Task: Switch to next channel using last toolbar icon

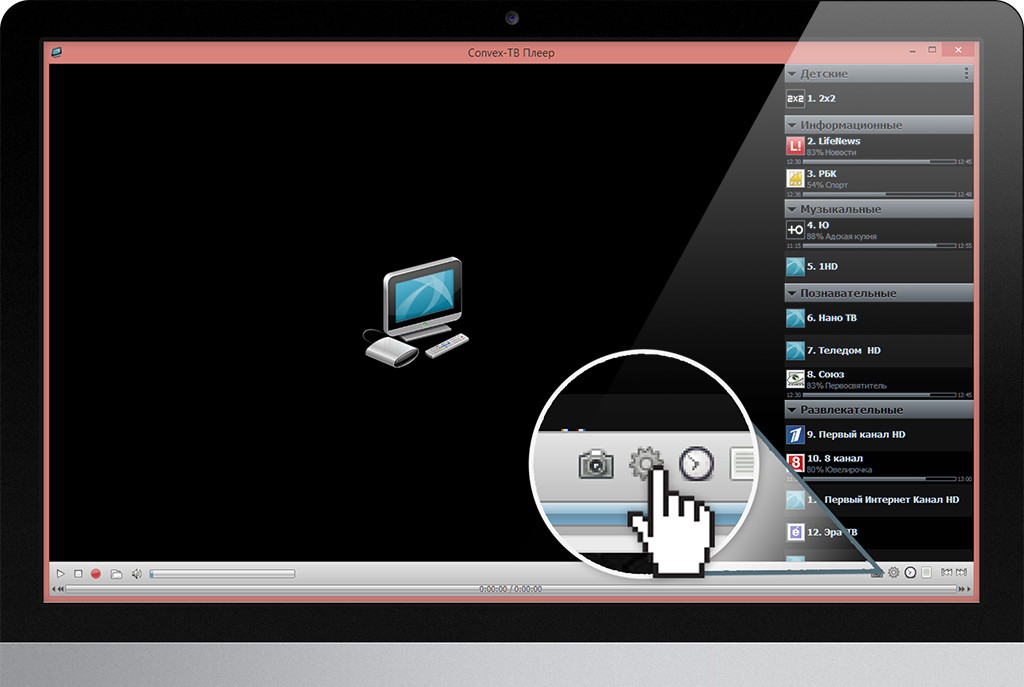Action: [x=962, y=572]
